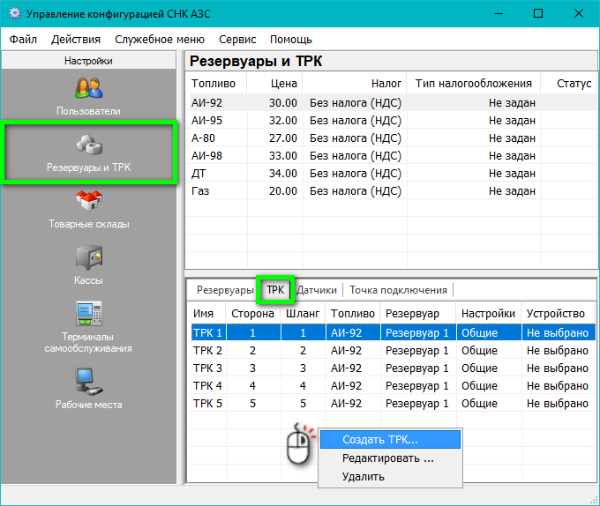Click the application gear icon in title bar
The image size is (600, 506).
[x=15, y=15]
